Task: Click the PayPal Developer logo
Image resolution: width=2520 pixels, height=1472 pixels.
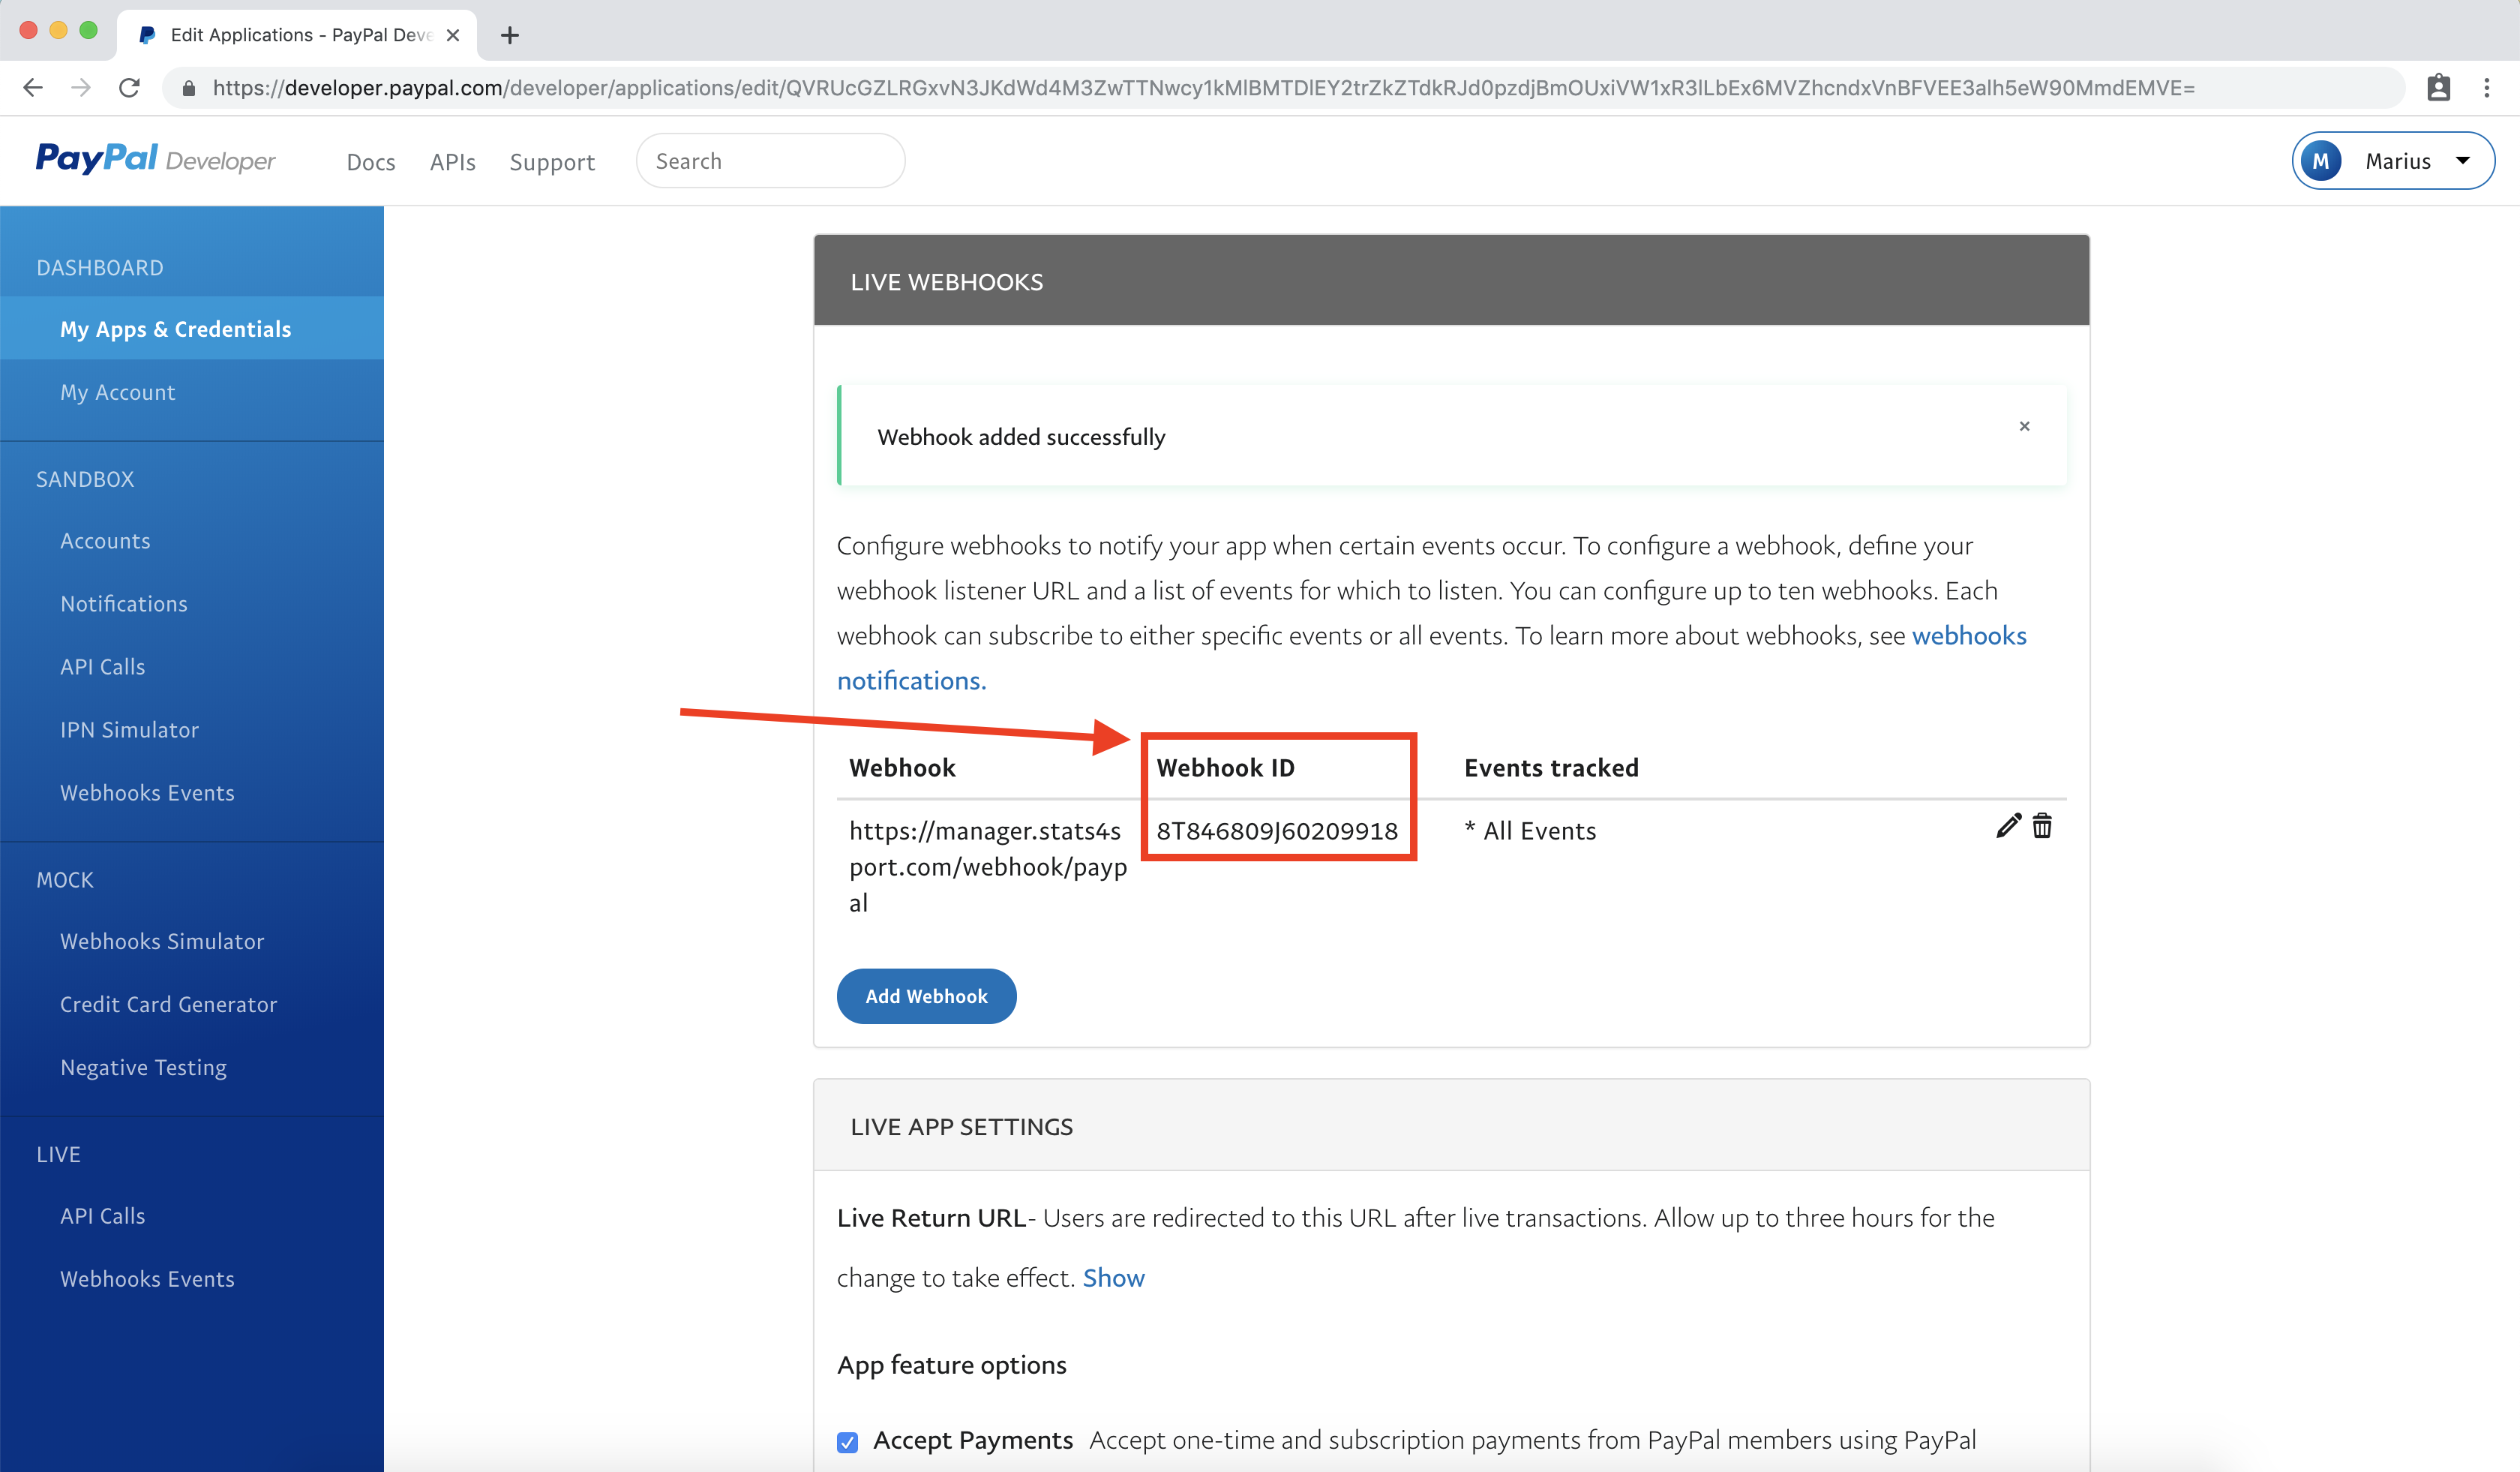Action: [x=155, y=160]
